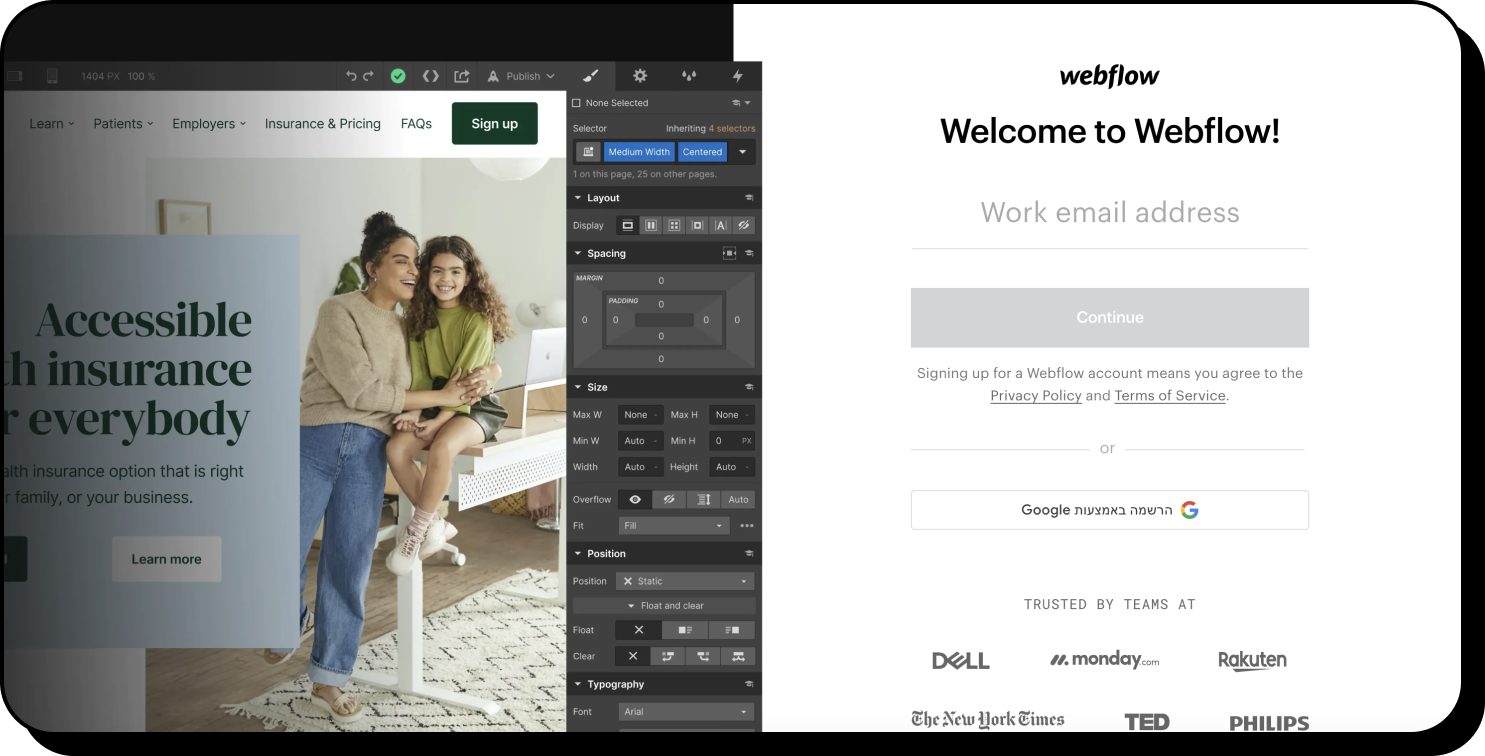Click the Min H value field
1485x756 pixels.
tap(732, 441)
